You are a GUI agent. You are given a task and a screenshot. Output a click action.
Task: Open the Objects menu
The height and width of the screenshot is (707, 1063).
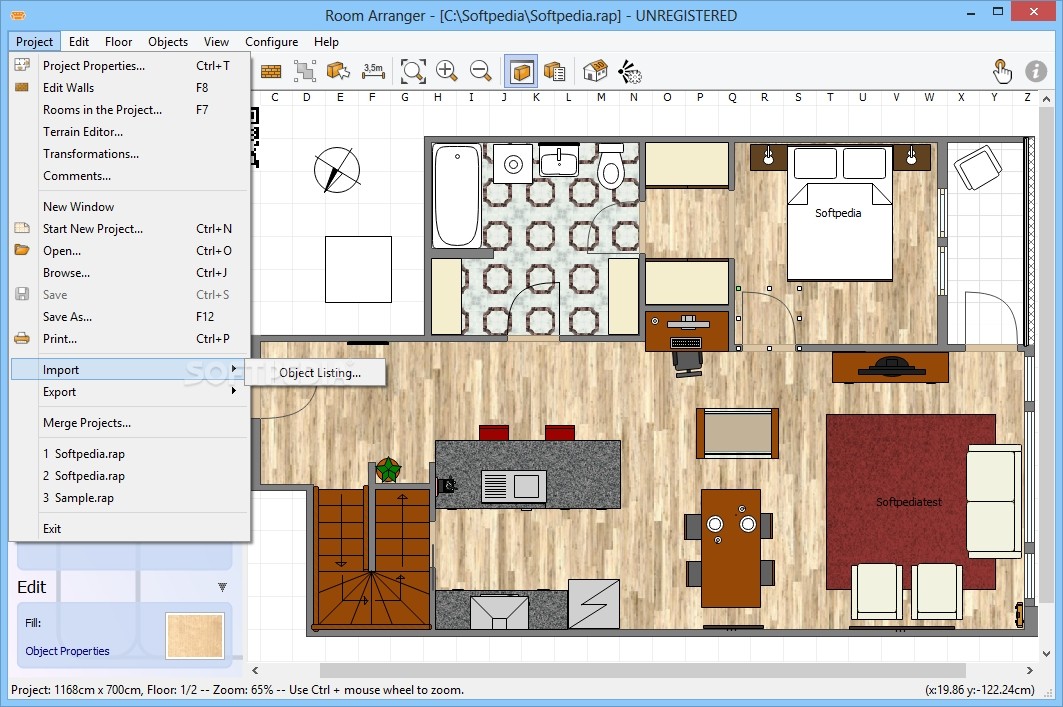168,41
